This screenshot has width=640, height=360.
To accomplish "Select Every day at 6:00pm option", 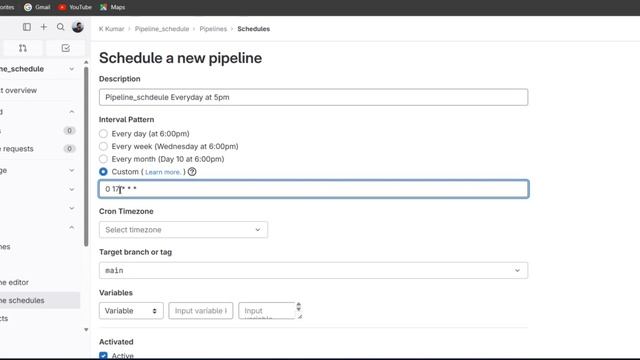I will (103, 133).
